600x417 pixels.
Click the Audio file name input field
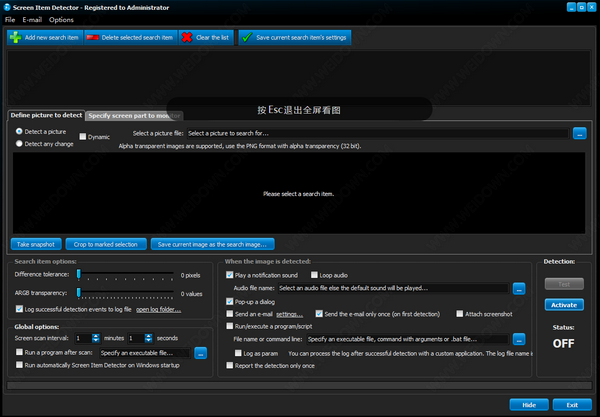(x=393, y=288)
